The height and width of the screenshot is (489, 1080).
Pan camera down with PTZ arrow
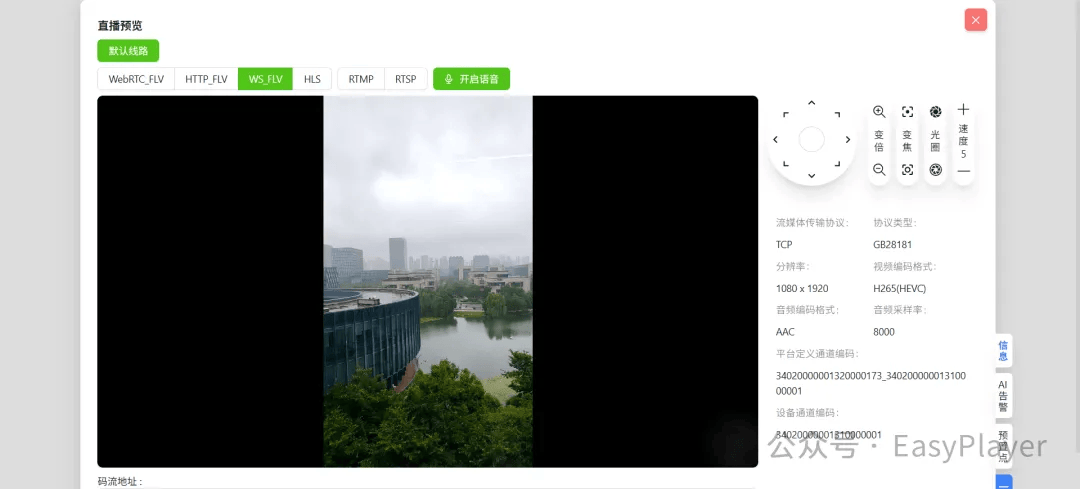point(811,176)
